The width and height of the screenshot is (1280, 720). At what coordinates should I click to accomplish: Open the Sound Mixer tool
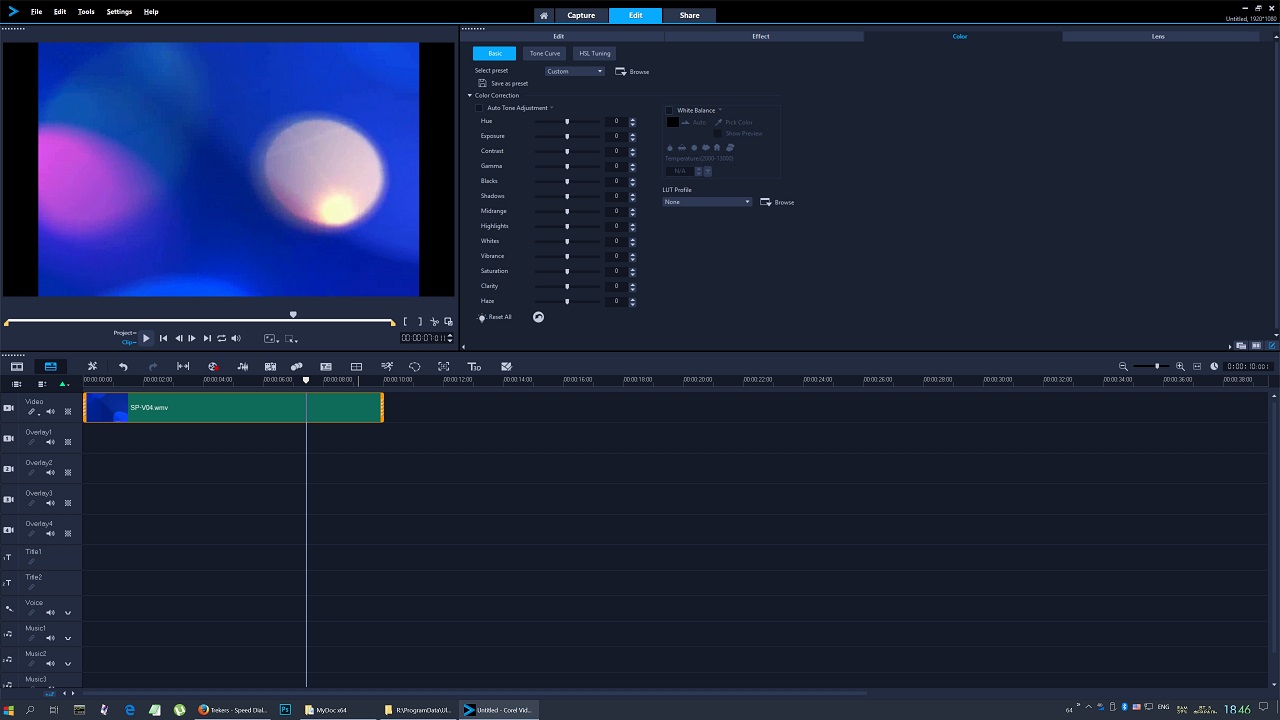point(242,367)
